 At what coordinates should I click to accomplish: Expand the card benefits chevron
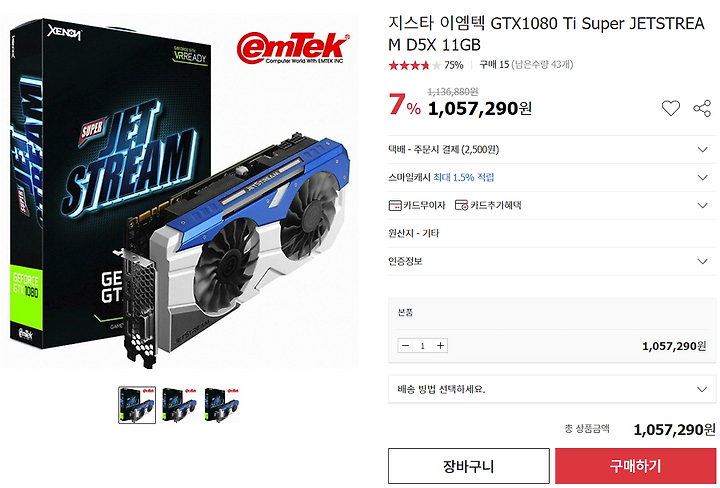[703, 205]
